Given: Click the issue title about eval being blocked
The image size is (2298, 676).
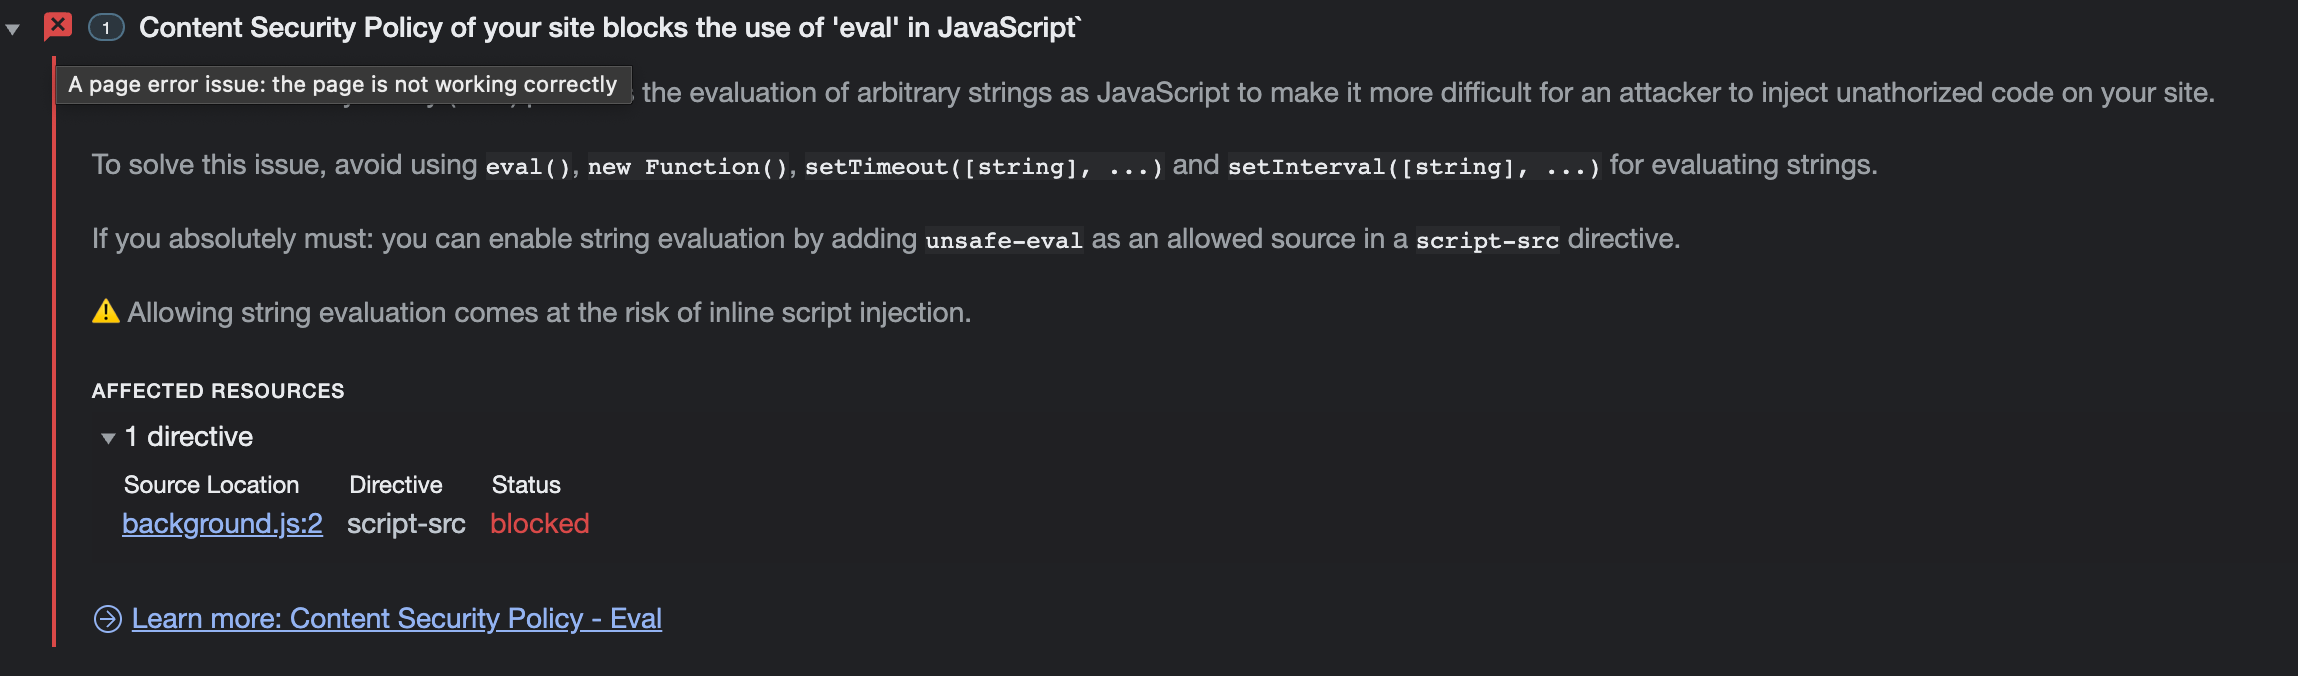Looking at the screenshot, I should pyautogui.click(x=608, y=27).
